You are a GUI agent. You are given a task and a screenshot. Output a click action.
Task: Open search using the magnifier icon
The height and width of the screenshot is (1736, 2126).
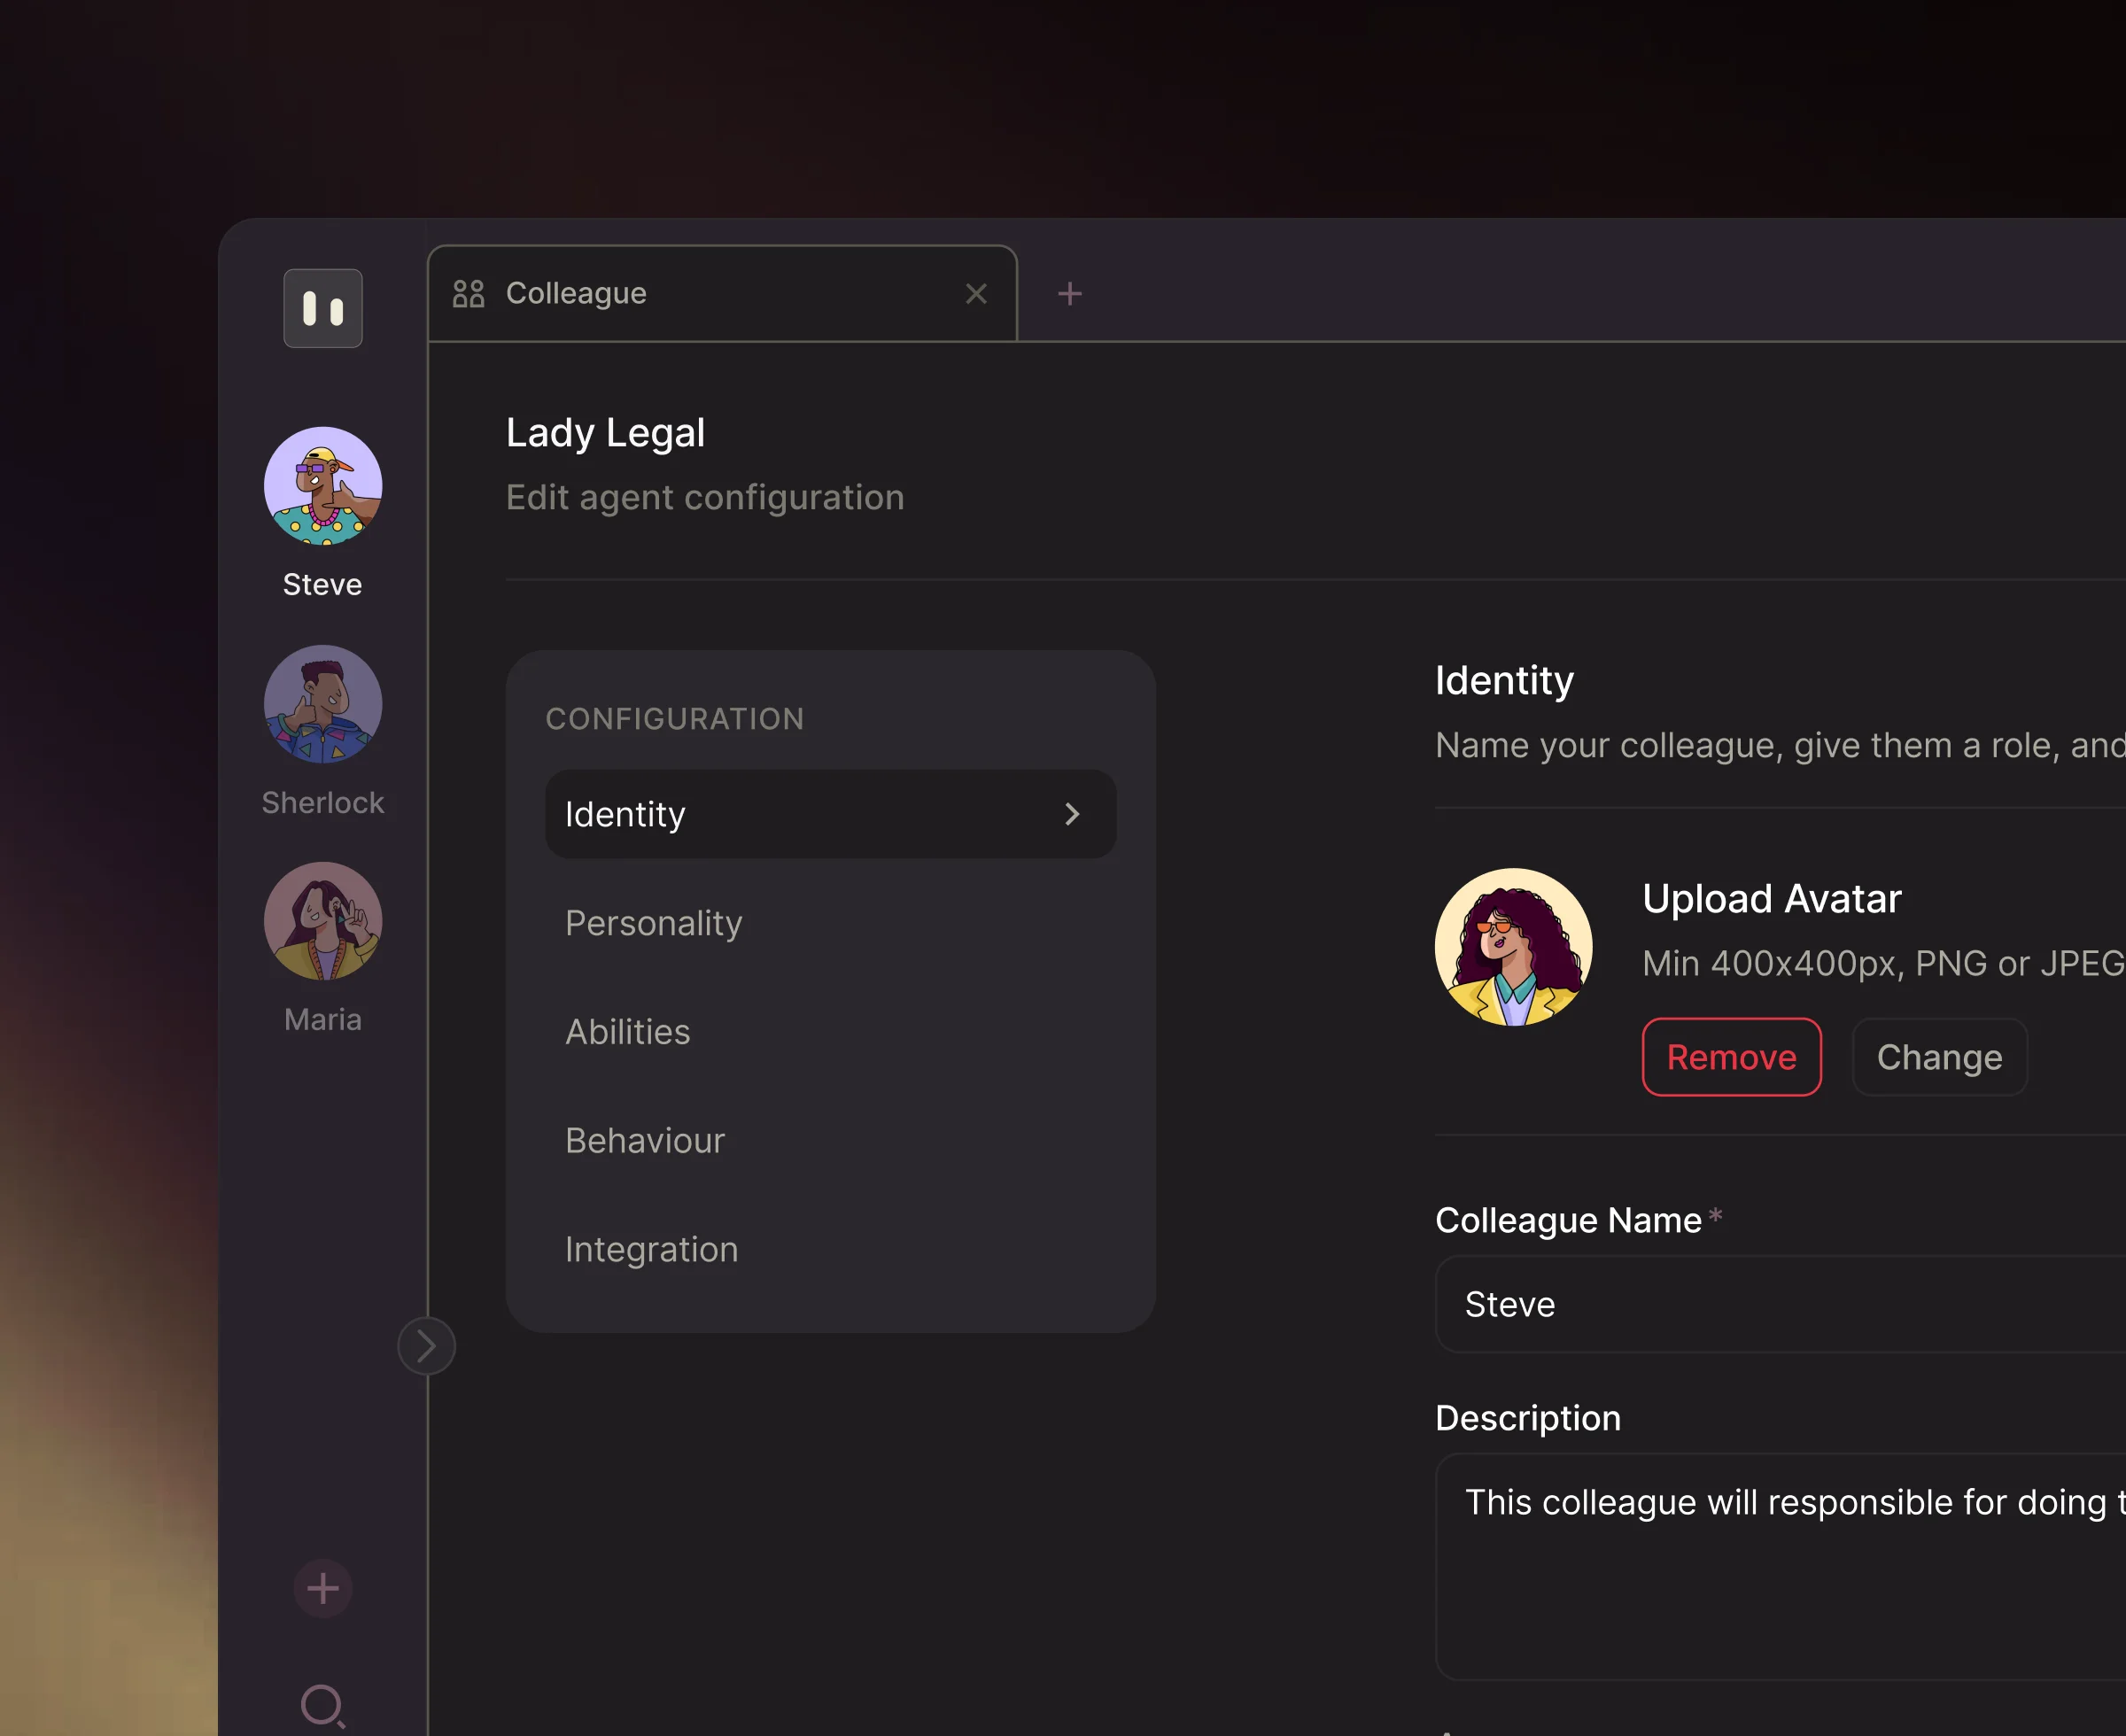(x=322, y=1706)
